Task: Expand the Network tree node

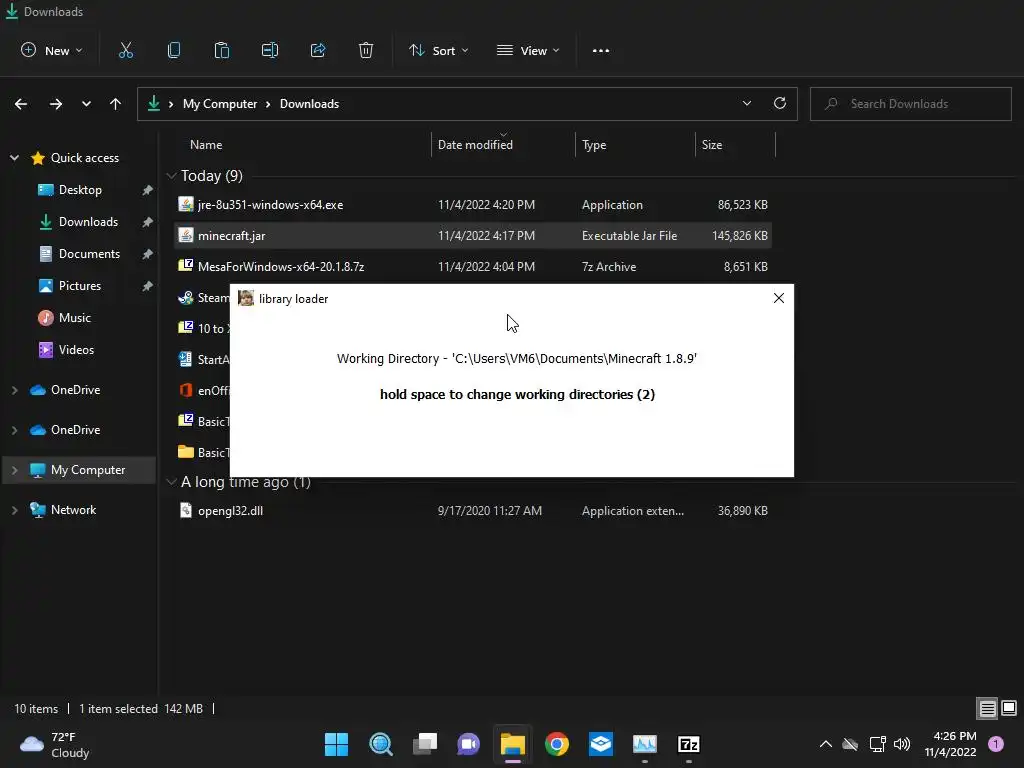Action: point(14,510)
